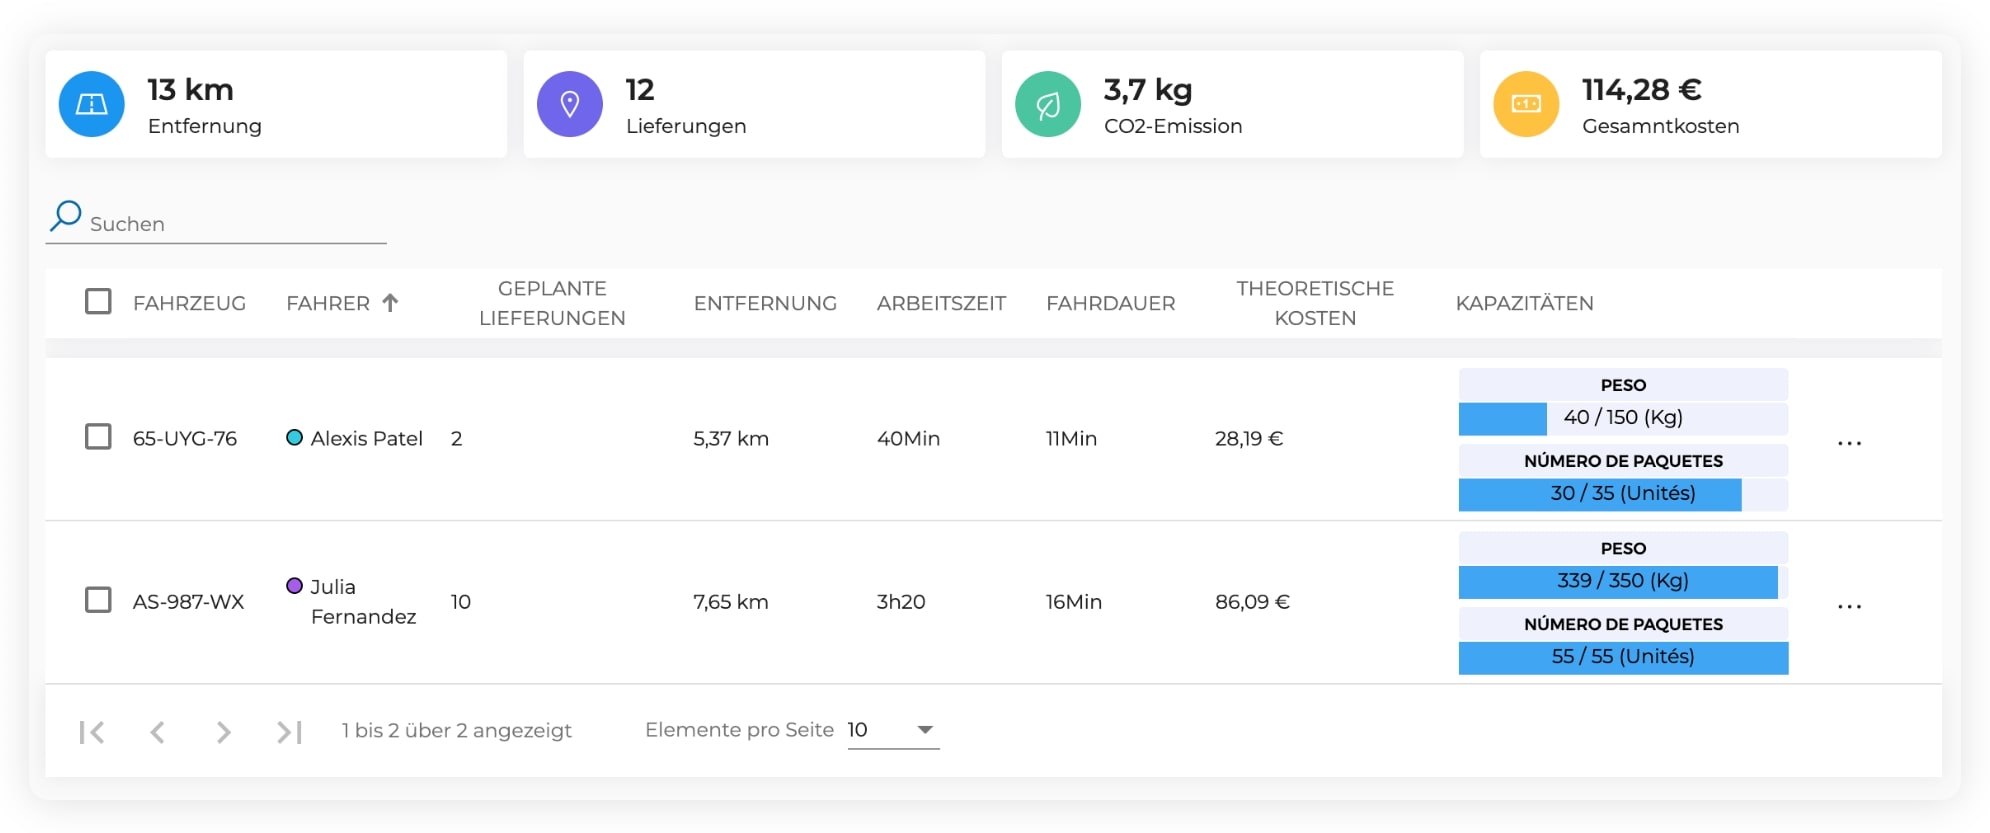Toggle the select-all checkbox in the header
The width and height of the screenshot is (1990, 833).
[x=98, y=301]
